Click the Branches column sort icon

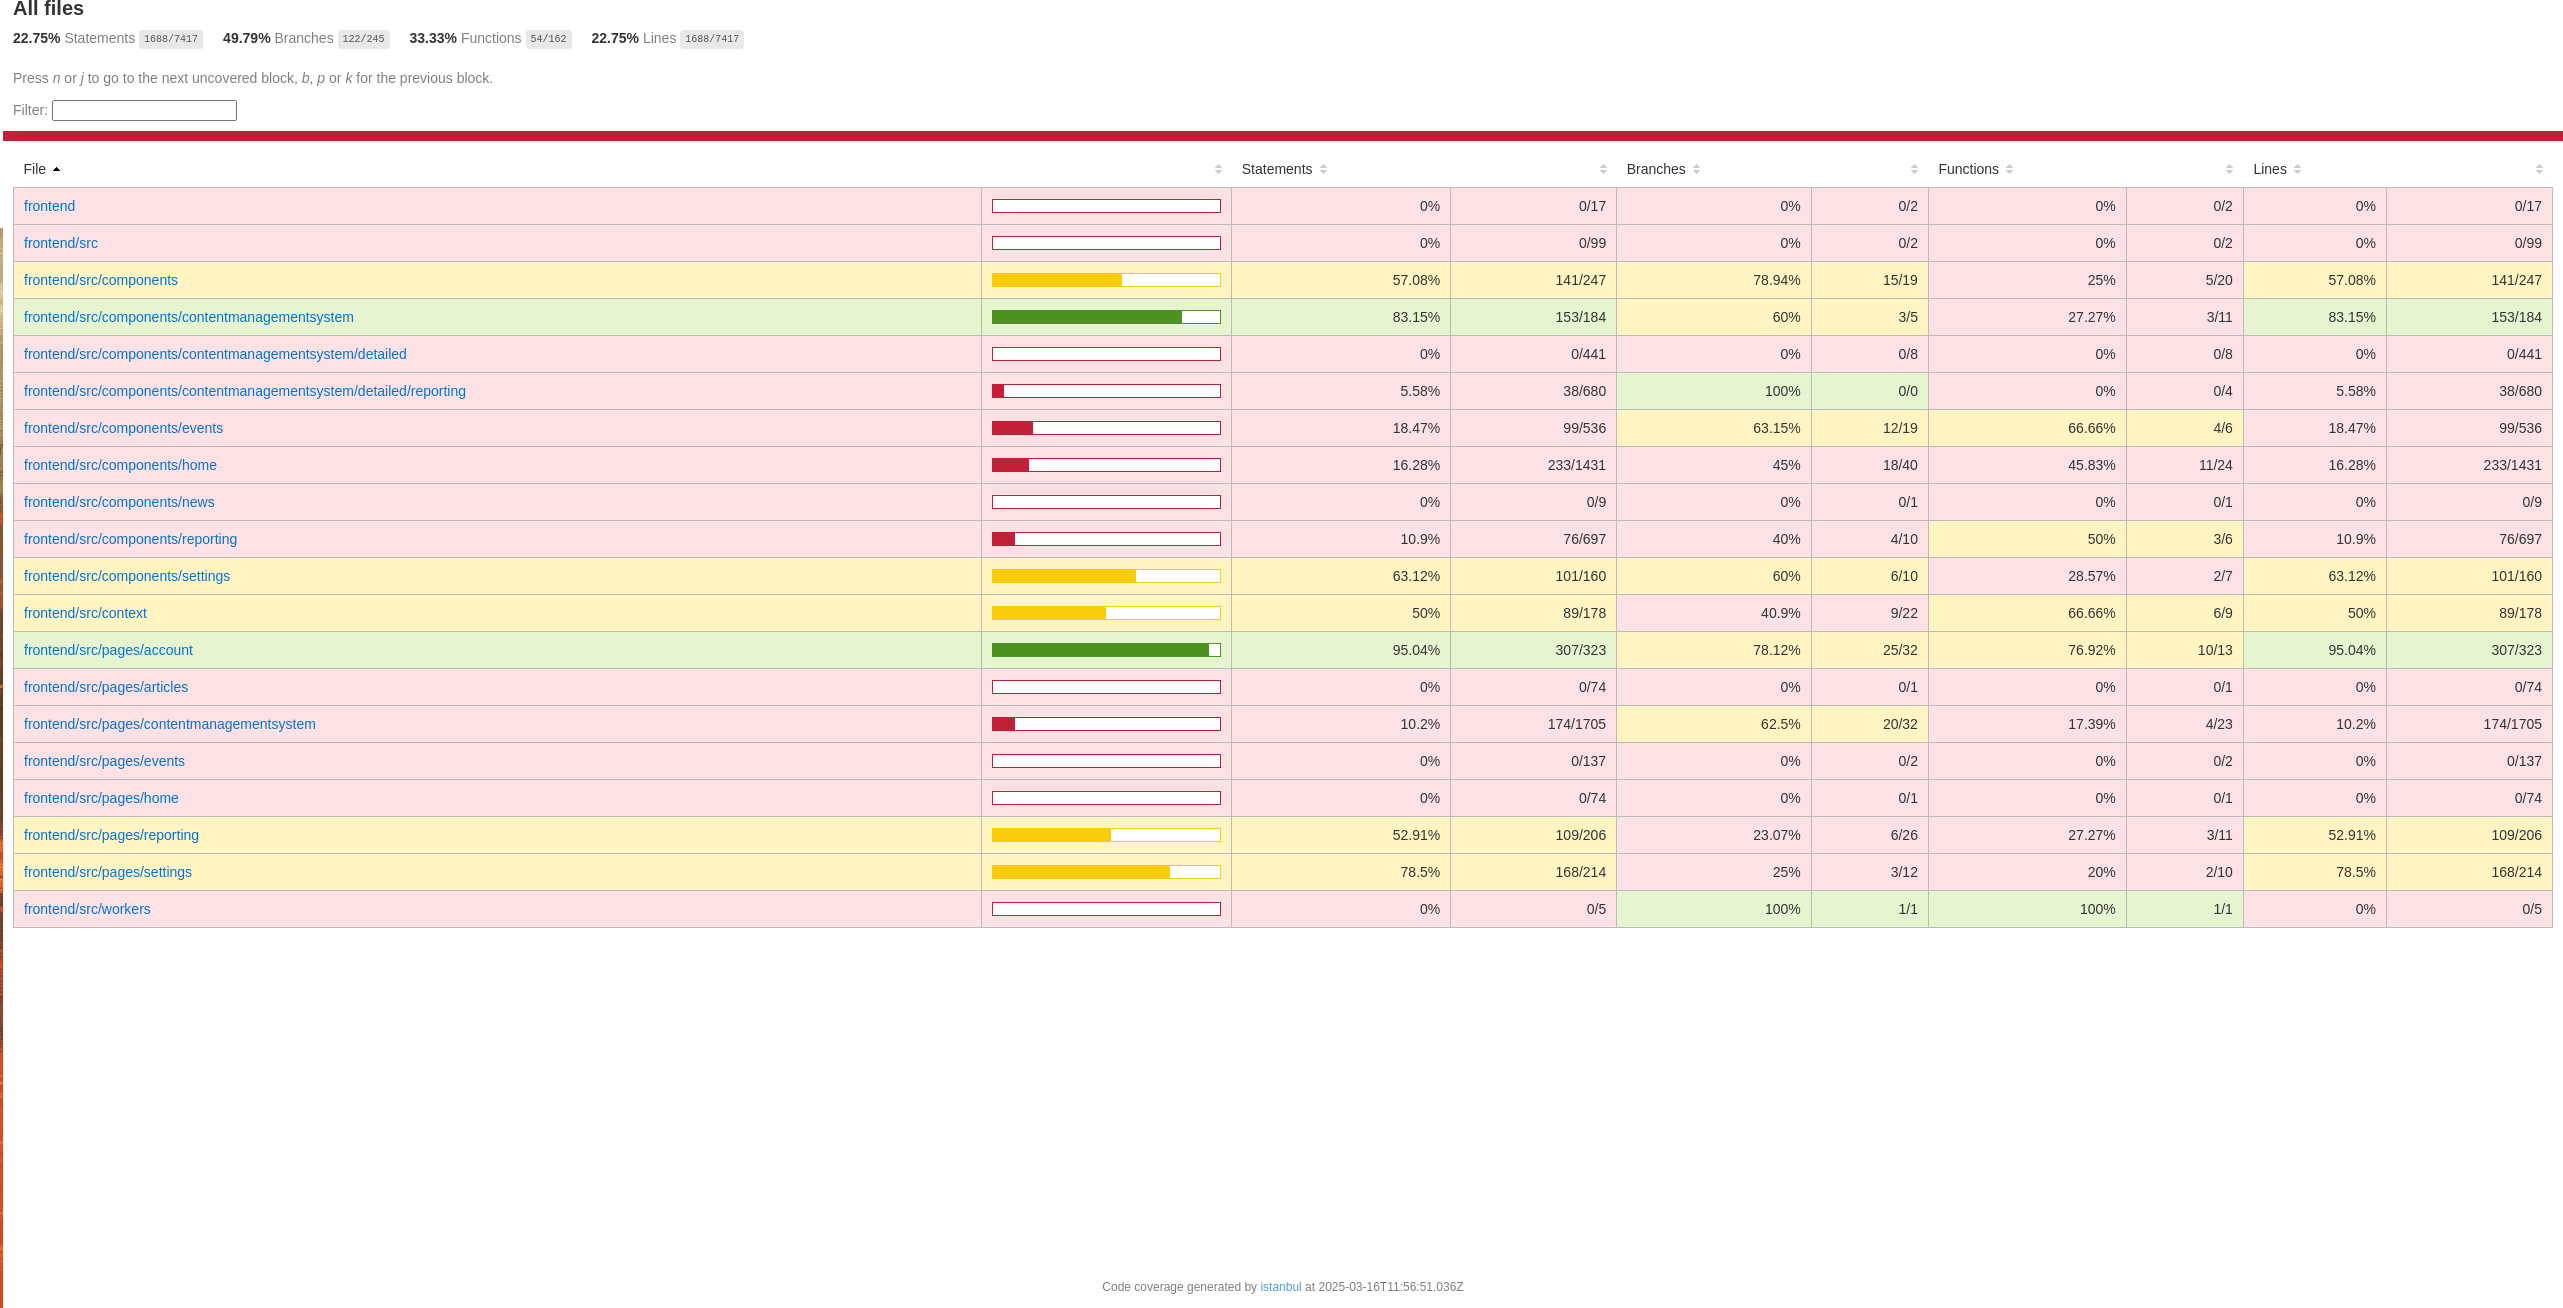click(1696, 169)
